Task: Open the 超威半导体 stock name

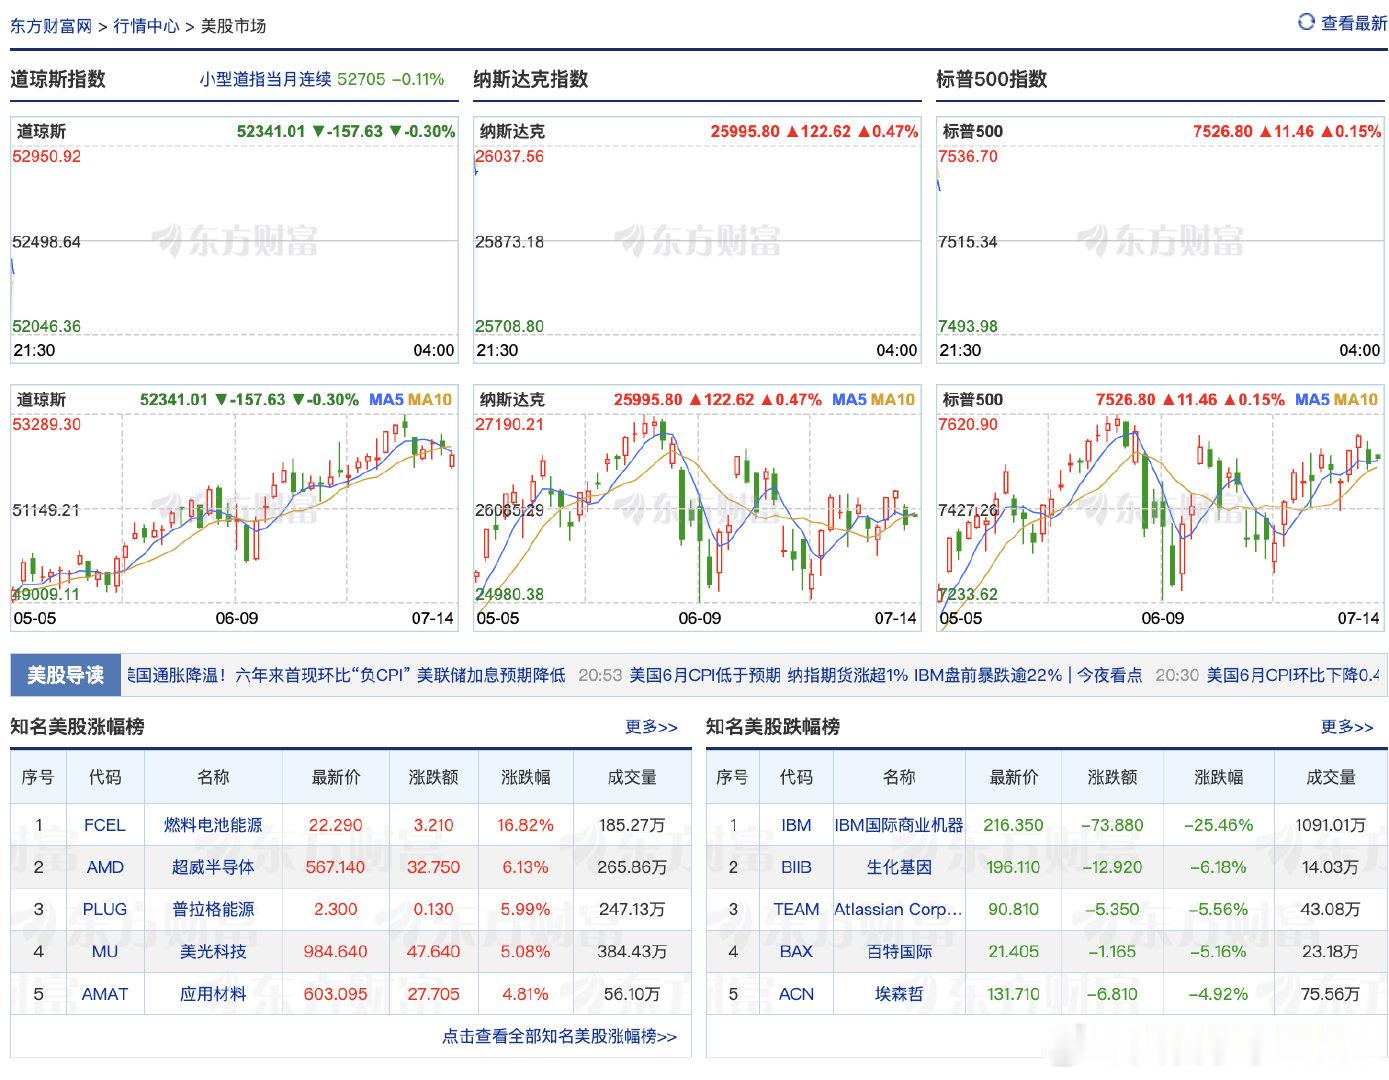Action: [x=213, y=867]
